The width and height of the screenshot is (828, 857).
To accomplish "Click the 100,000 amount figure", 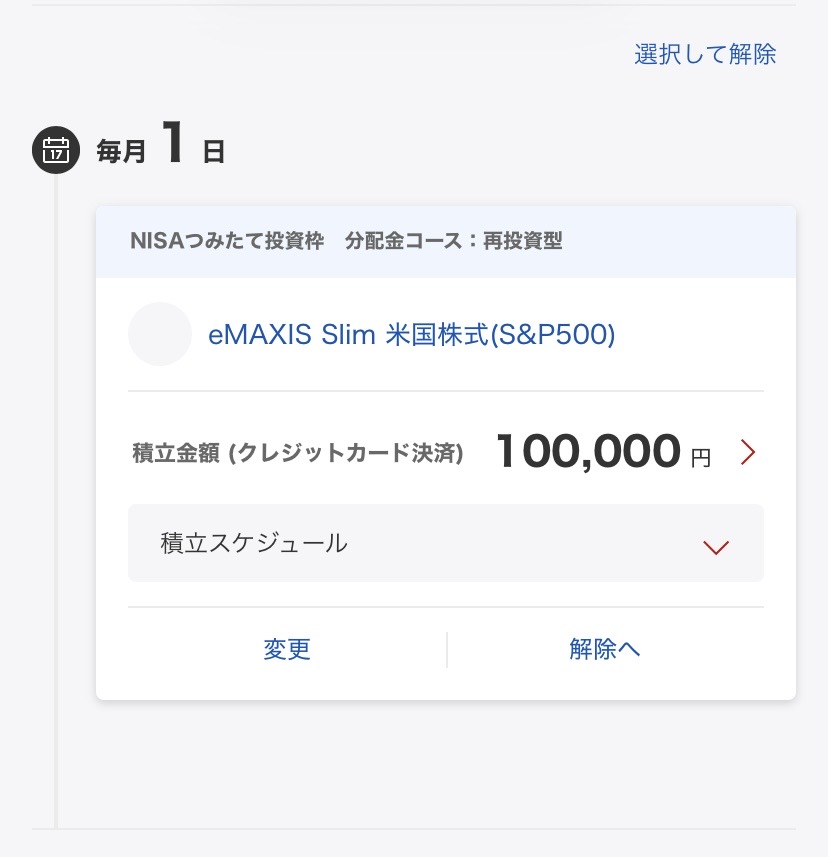I will click(588, 452).
